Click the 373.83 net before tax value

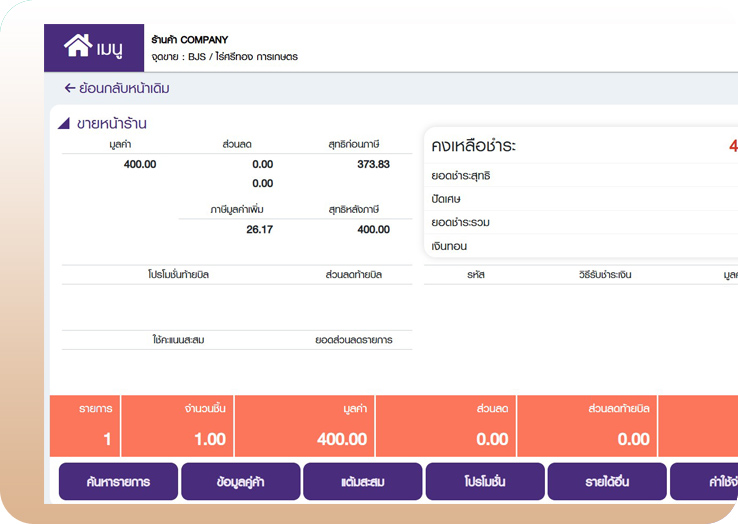coord(373,164)
